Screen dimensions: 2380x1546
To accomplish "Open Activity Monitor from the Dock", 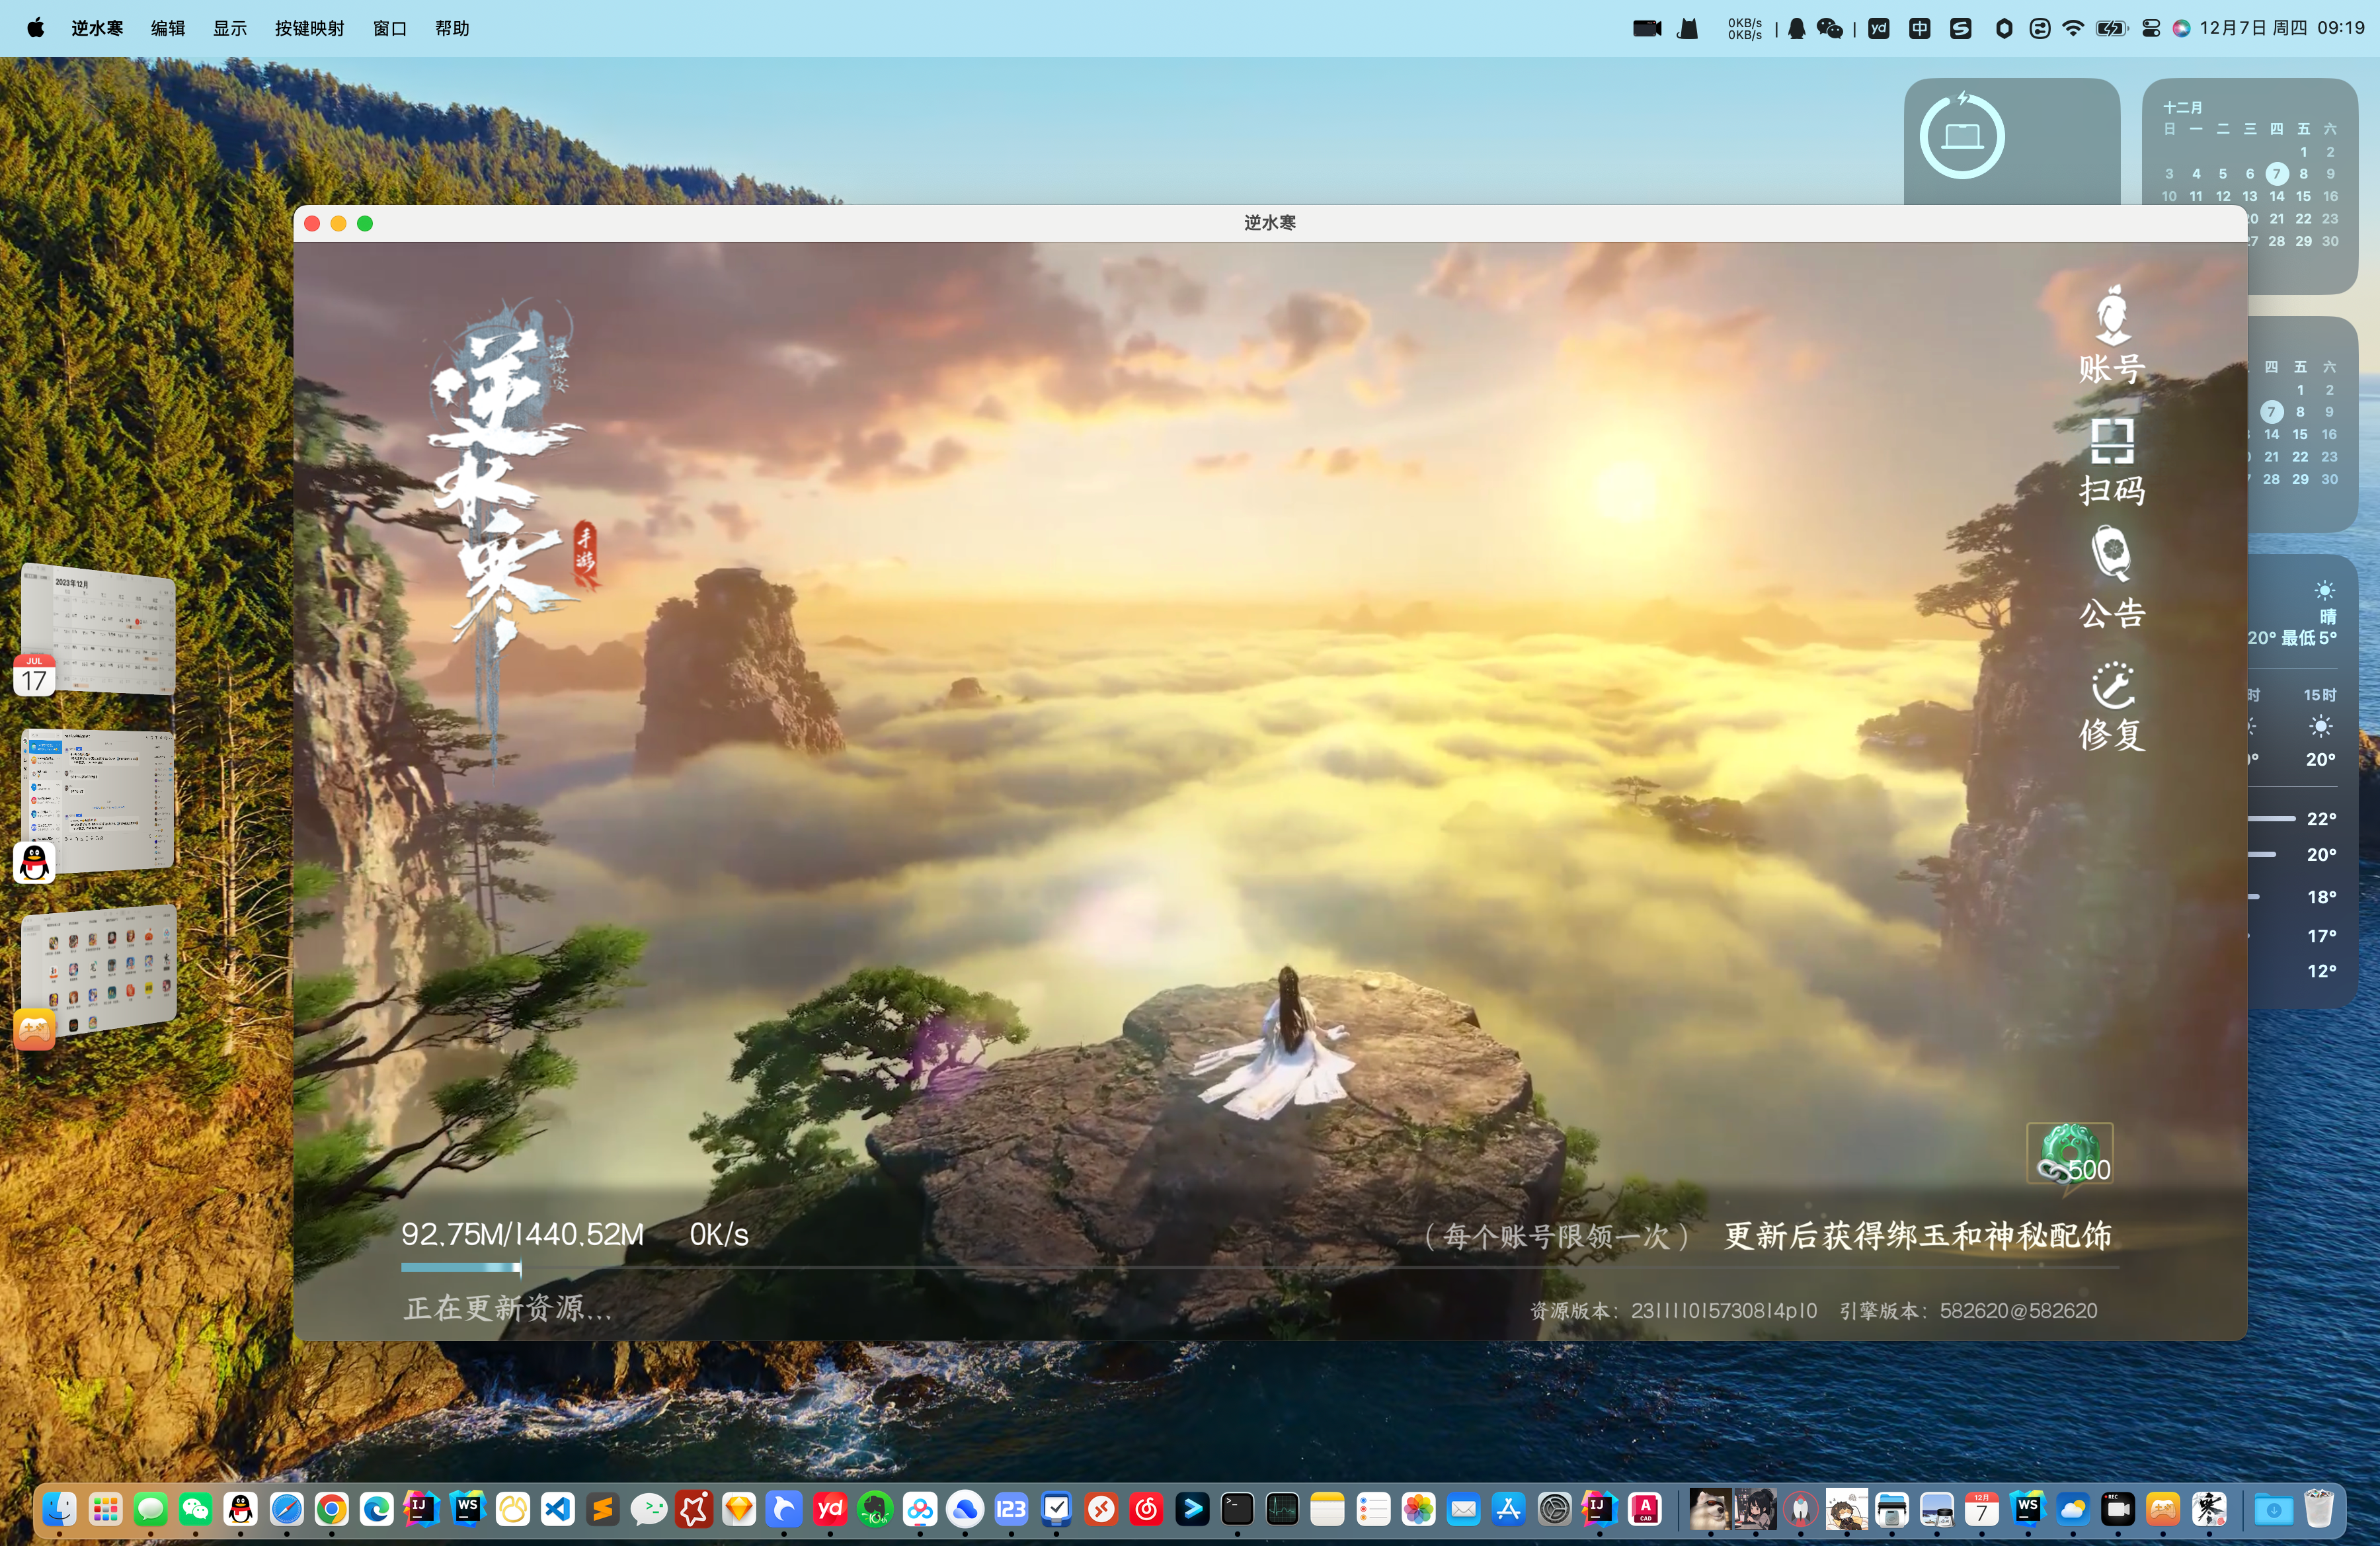I will pos(1282,1508).
